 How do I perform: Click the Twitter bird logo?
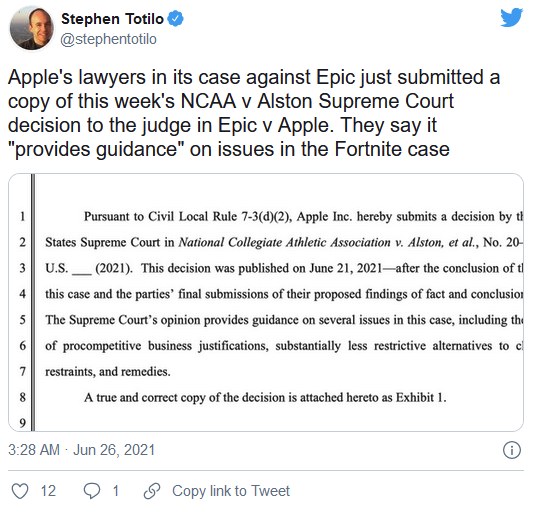point(511,17)
